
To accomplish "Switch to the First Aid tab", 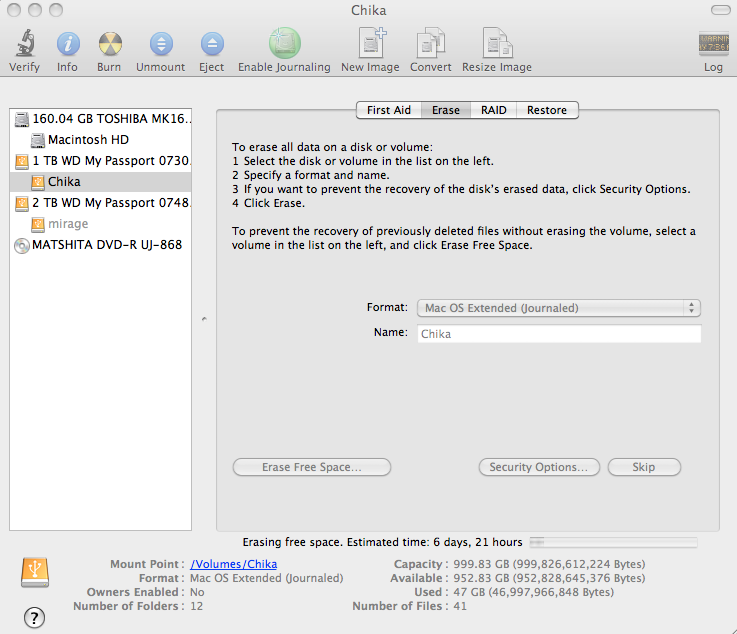I will (389, 110).
